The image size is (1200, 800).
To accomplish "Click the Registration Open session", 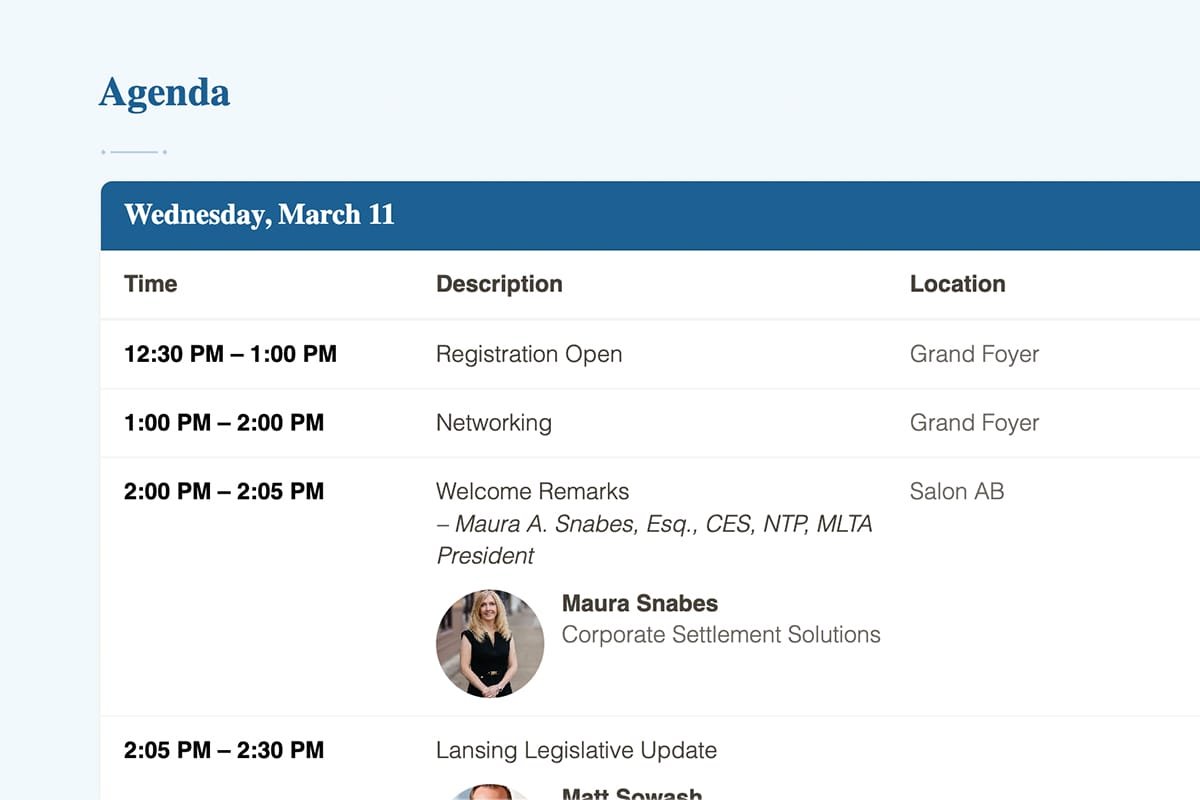I will coord(529,354).
